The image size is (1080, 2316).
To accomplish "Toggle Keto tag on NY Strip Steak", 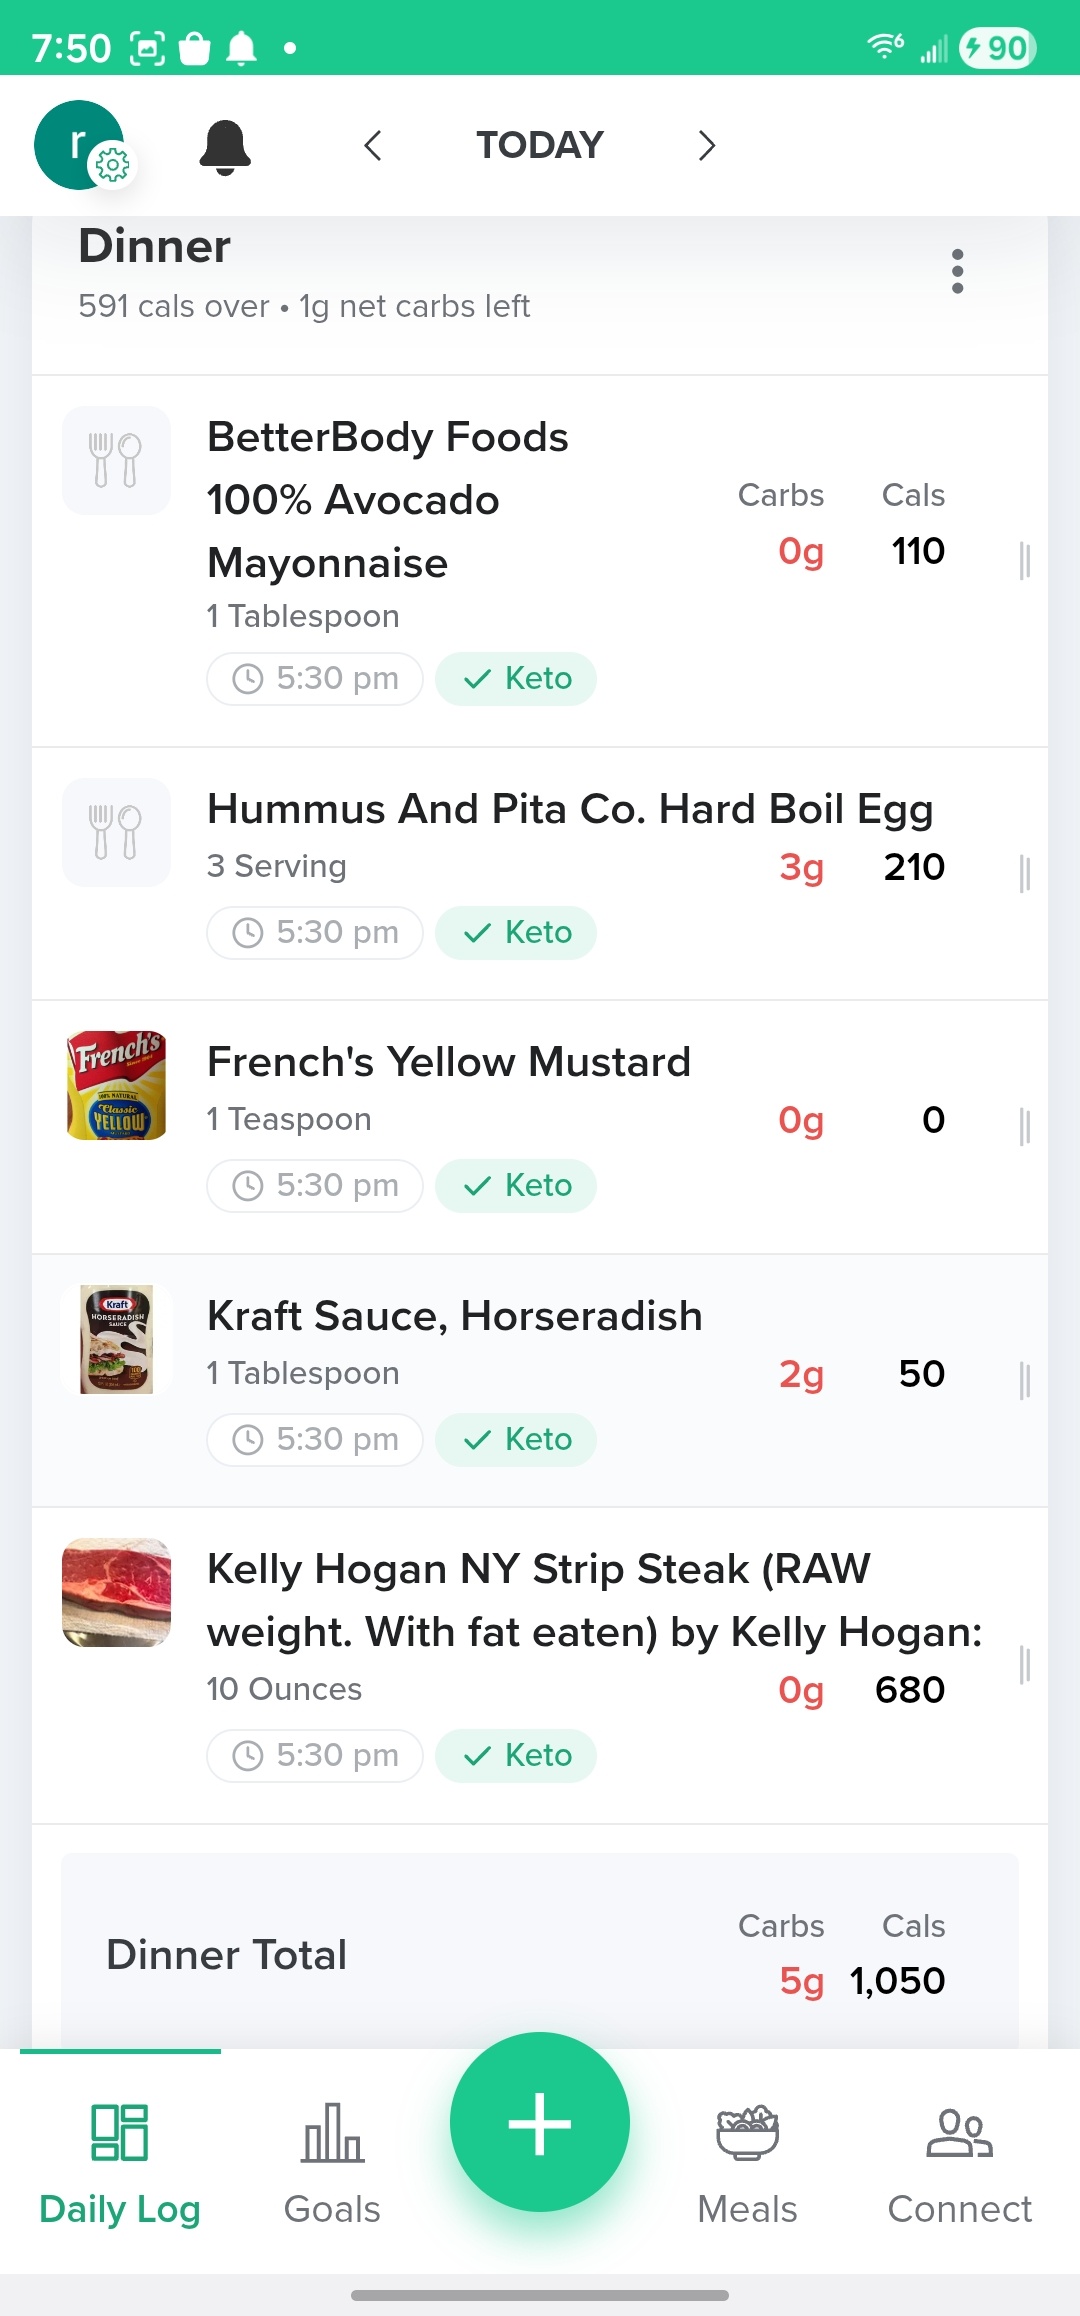I will (x=516, y=1756).
